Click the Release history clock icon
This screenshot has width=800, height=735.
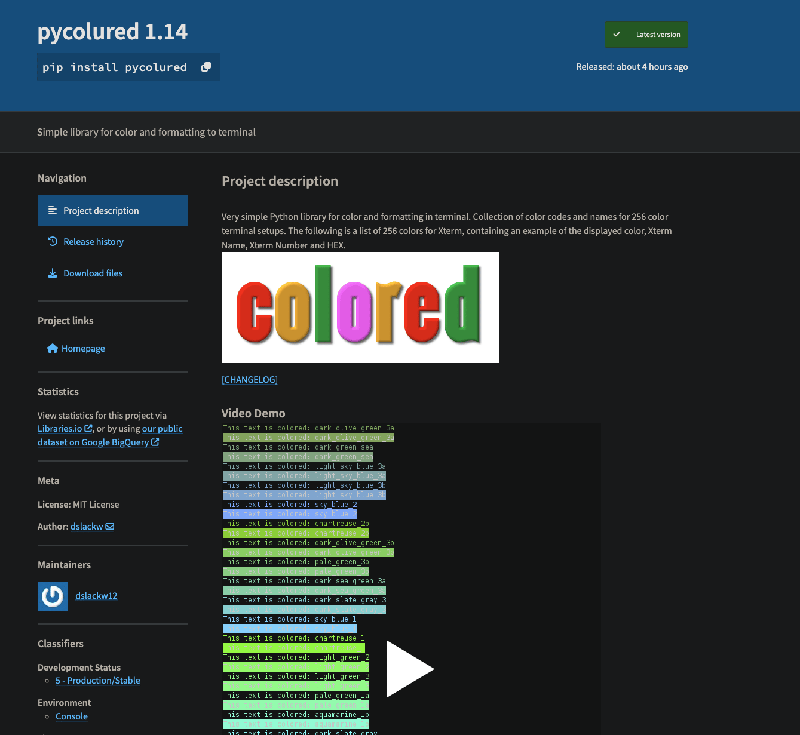[52, 241]
